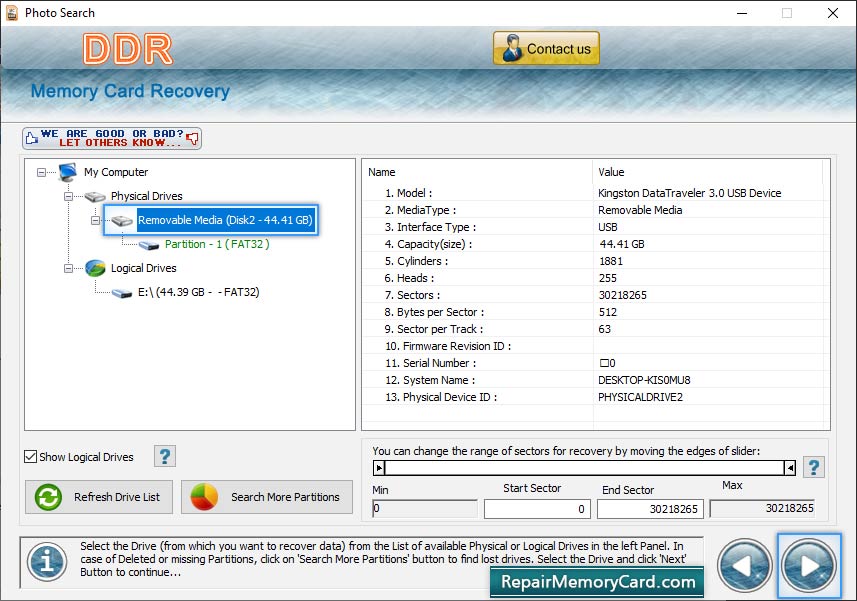Open the 'We are good or bad' feedback banner
This screenshot has height=601, width=857.
coord(112,138)
